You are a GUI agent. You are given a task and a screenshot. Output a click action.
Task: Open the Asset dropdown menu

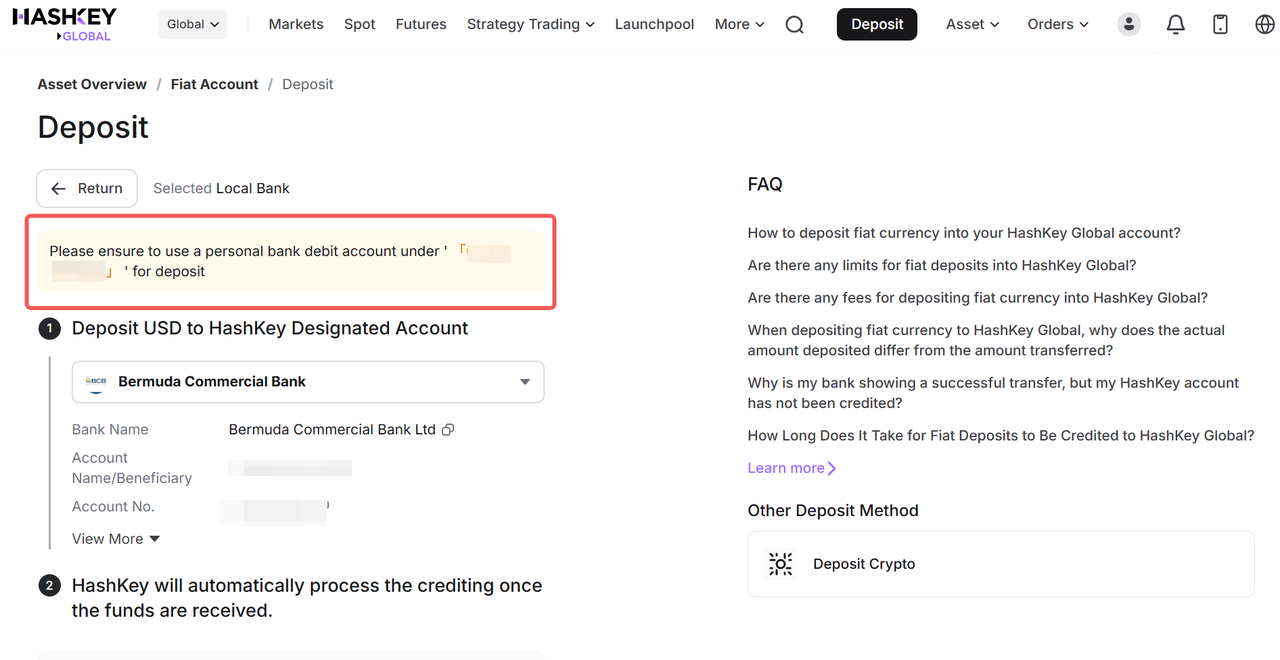click(x=972, y=24)
